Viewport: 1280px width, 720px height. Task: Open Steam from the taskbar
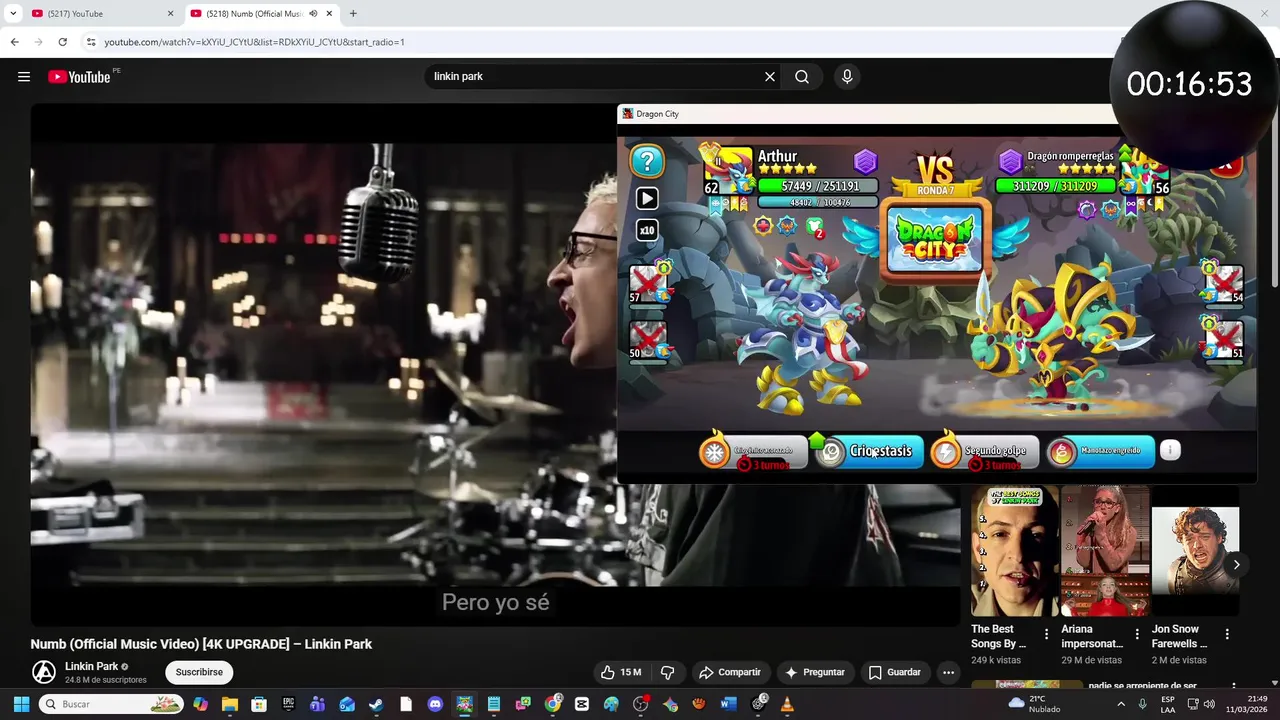click(x=376, y=704)
